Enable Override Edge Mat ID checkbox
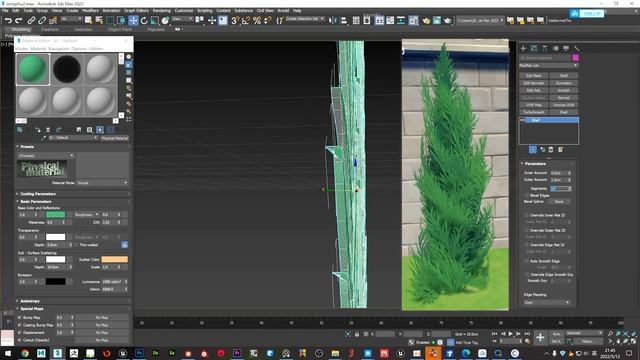 [x=527, y=245]
